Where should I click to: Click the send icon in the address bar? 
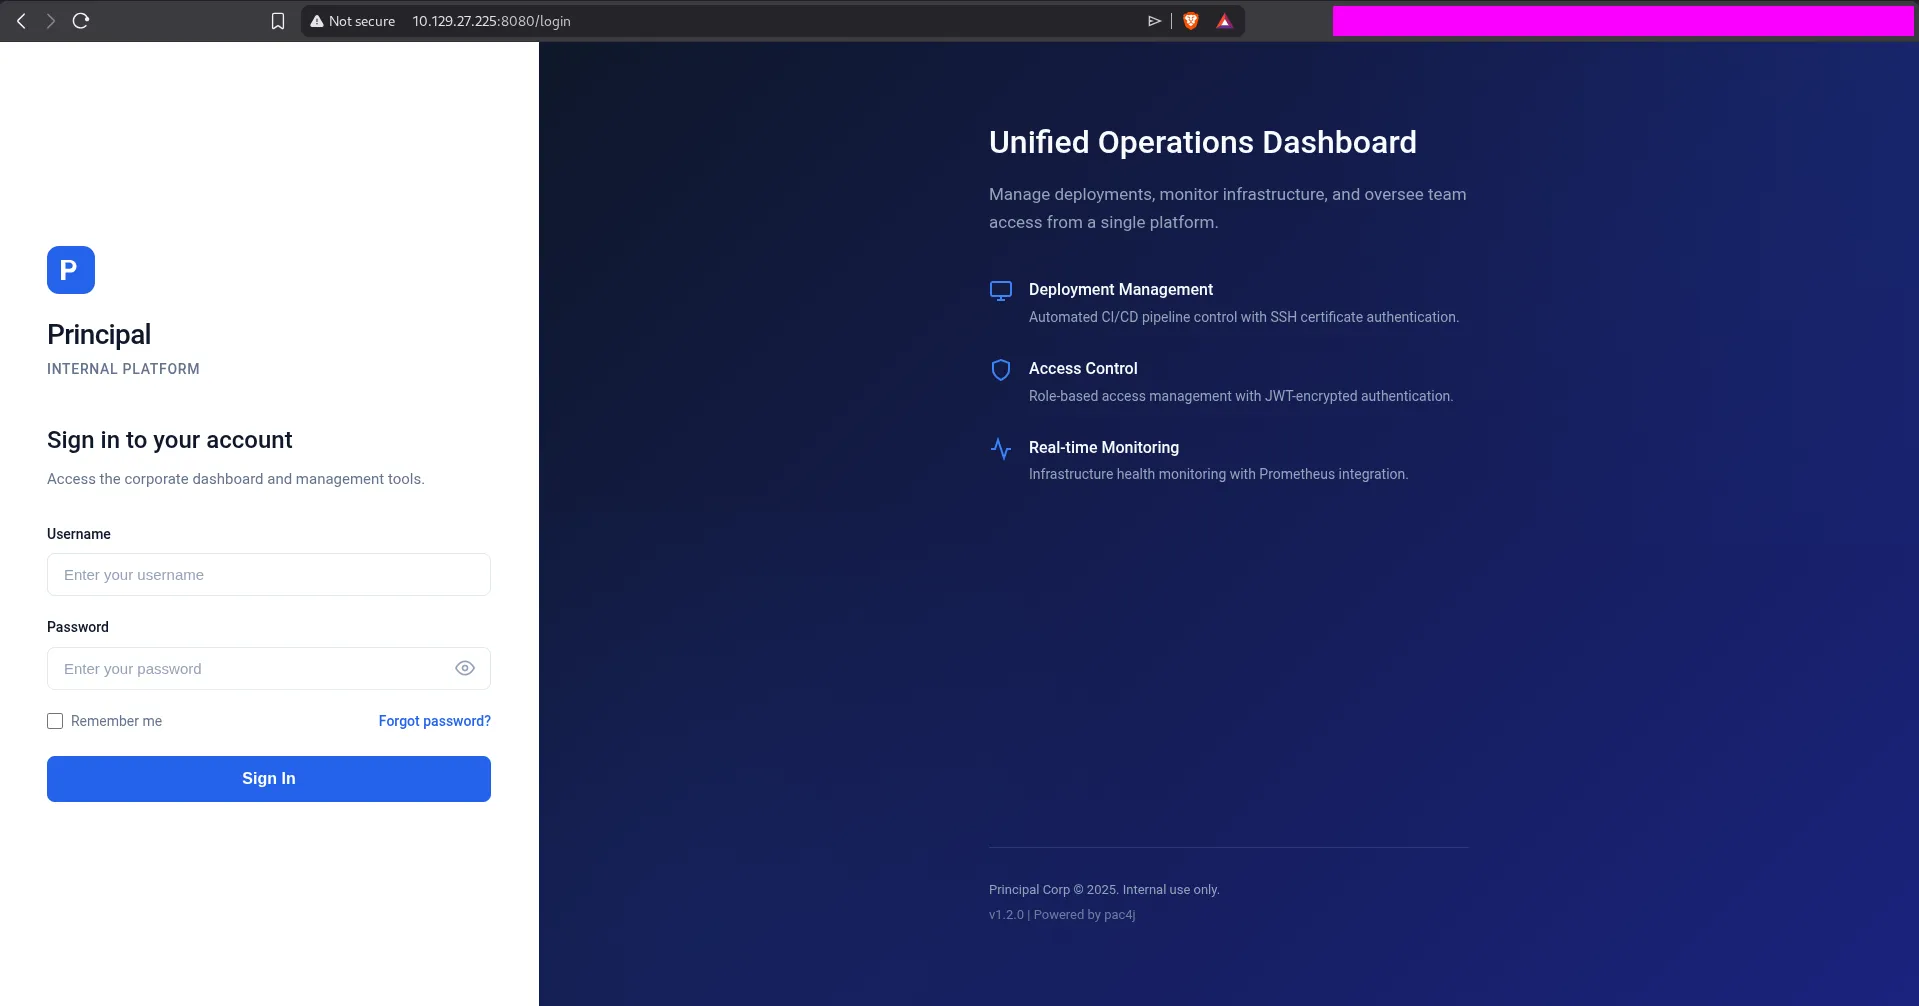pos(1154,21)
